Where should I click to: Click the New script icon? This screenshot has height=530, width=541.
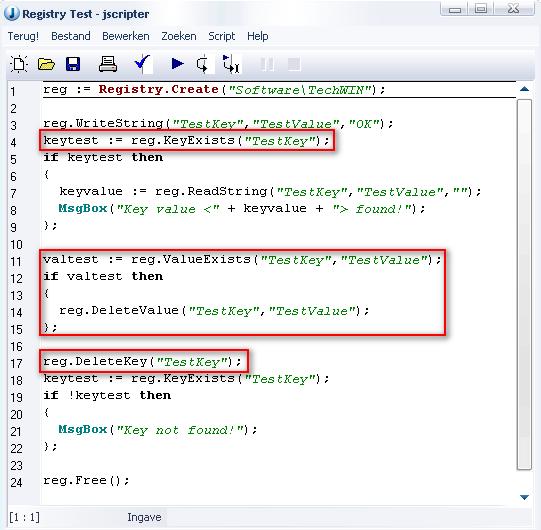click(19, 64)
